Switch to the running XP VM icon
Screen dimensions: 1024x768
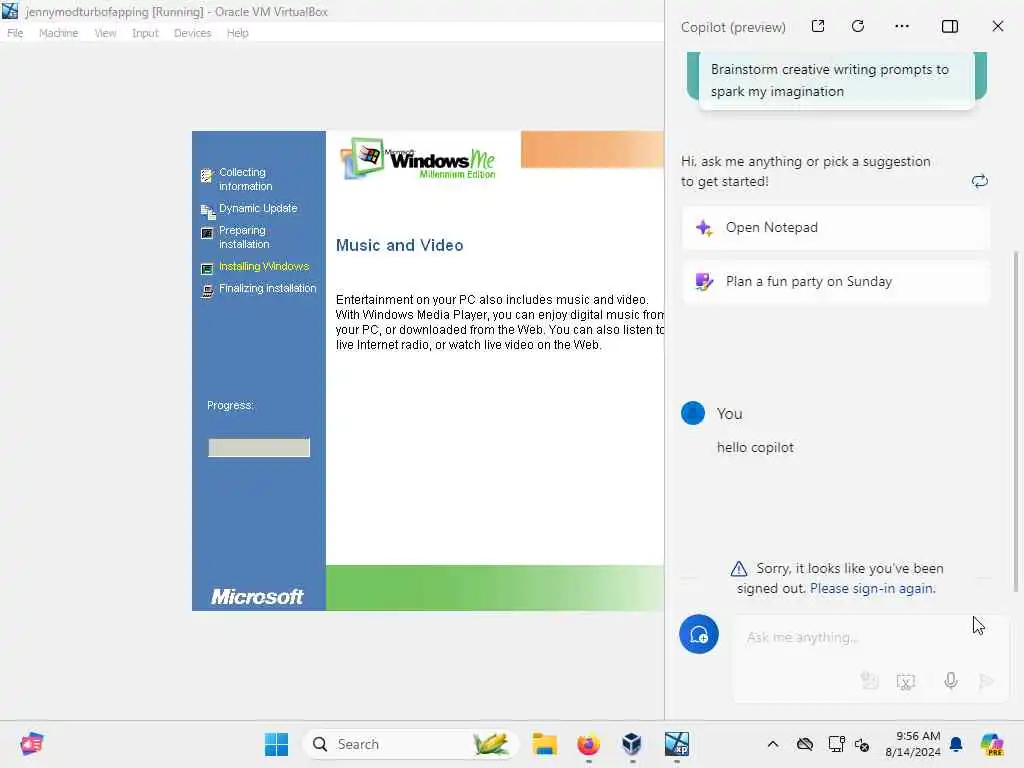[677, 744]
